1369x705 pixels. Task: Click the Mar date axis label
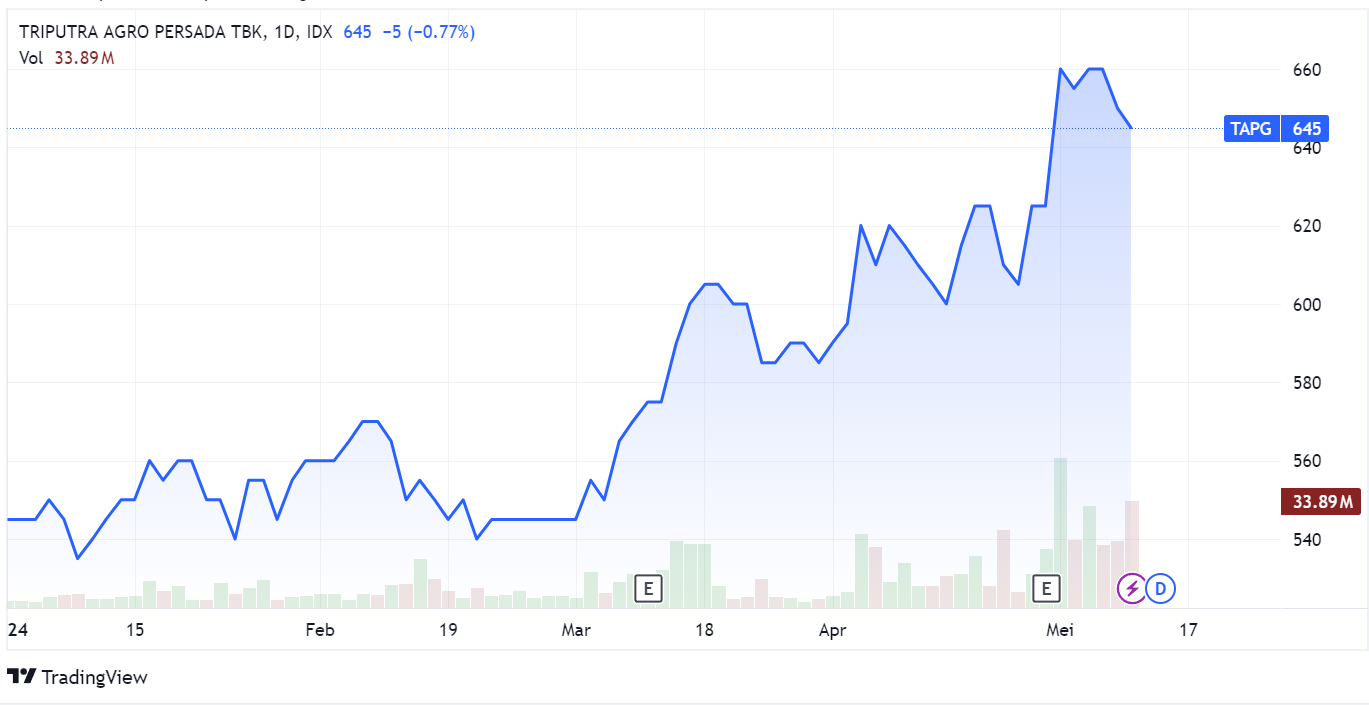click(x=576, y=631)
